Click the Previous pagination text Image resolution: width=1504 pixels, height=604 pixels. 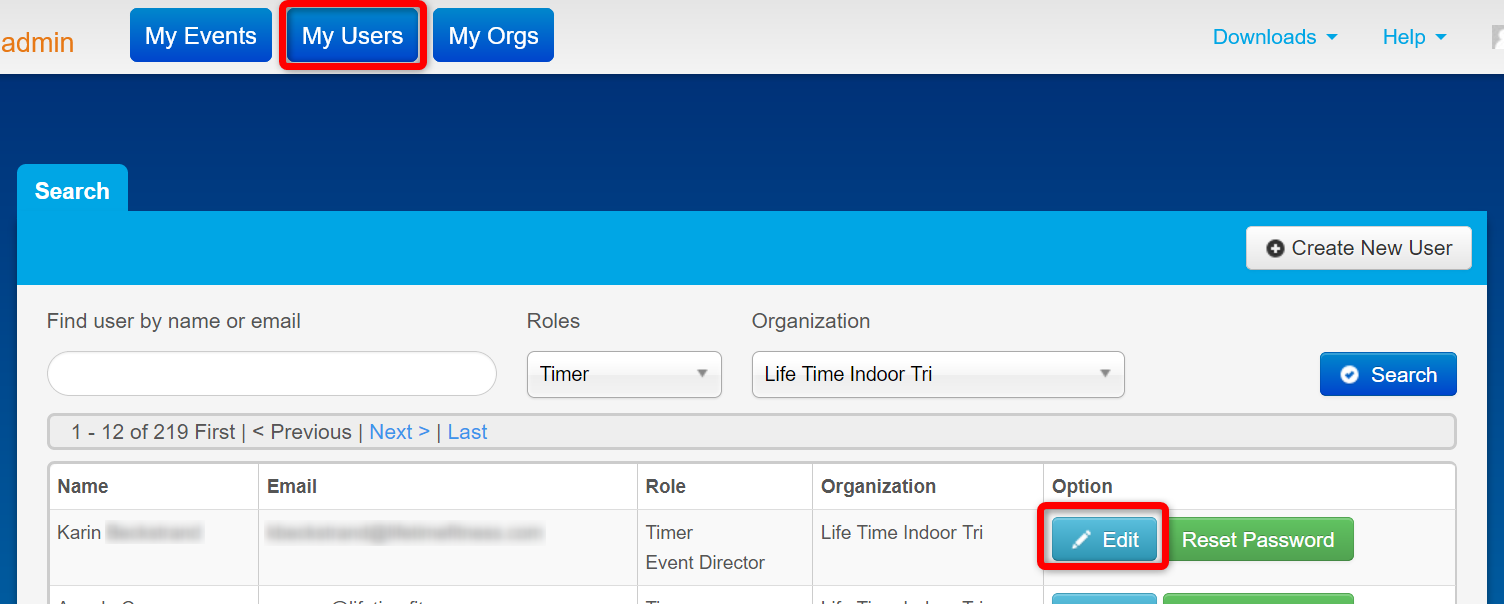point(302,432)
